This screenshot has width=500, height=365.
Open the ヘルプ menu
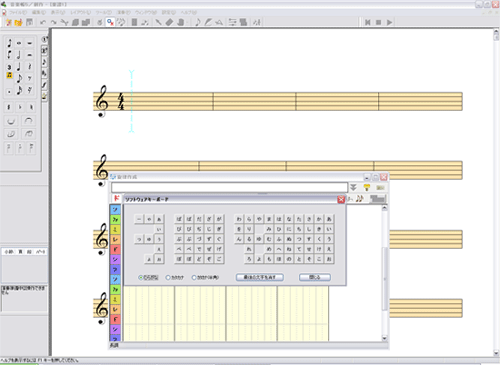pyautogui.click(x=188, y=13)
